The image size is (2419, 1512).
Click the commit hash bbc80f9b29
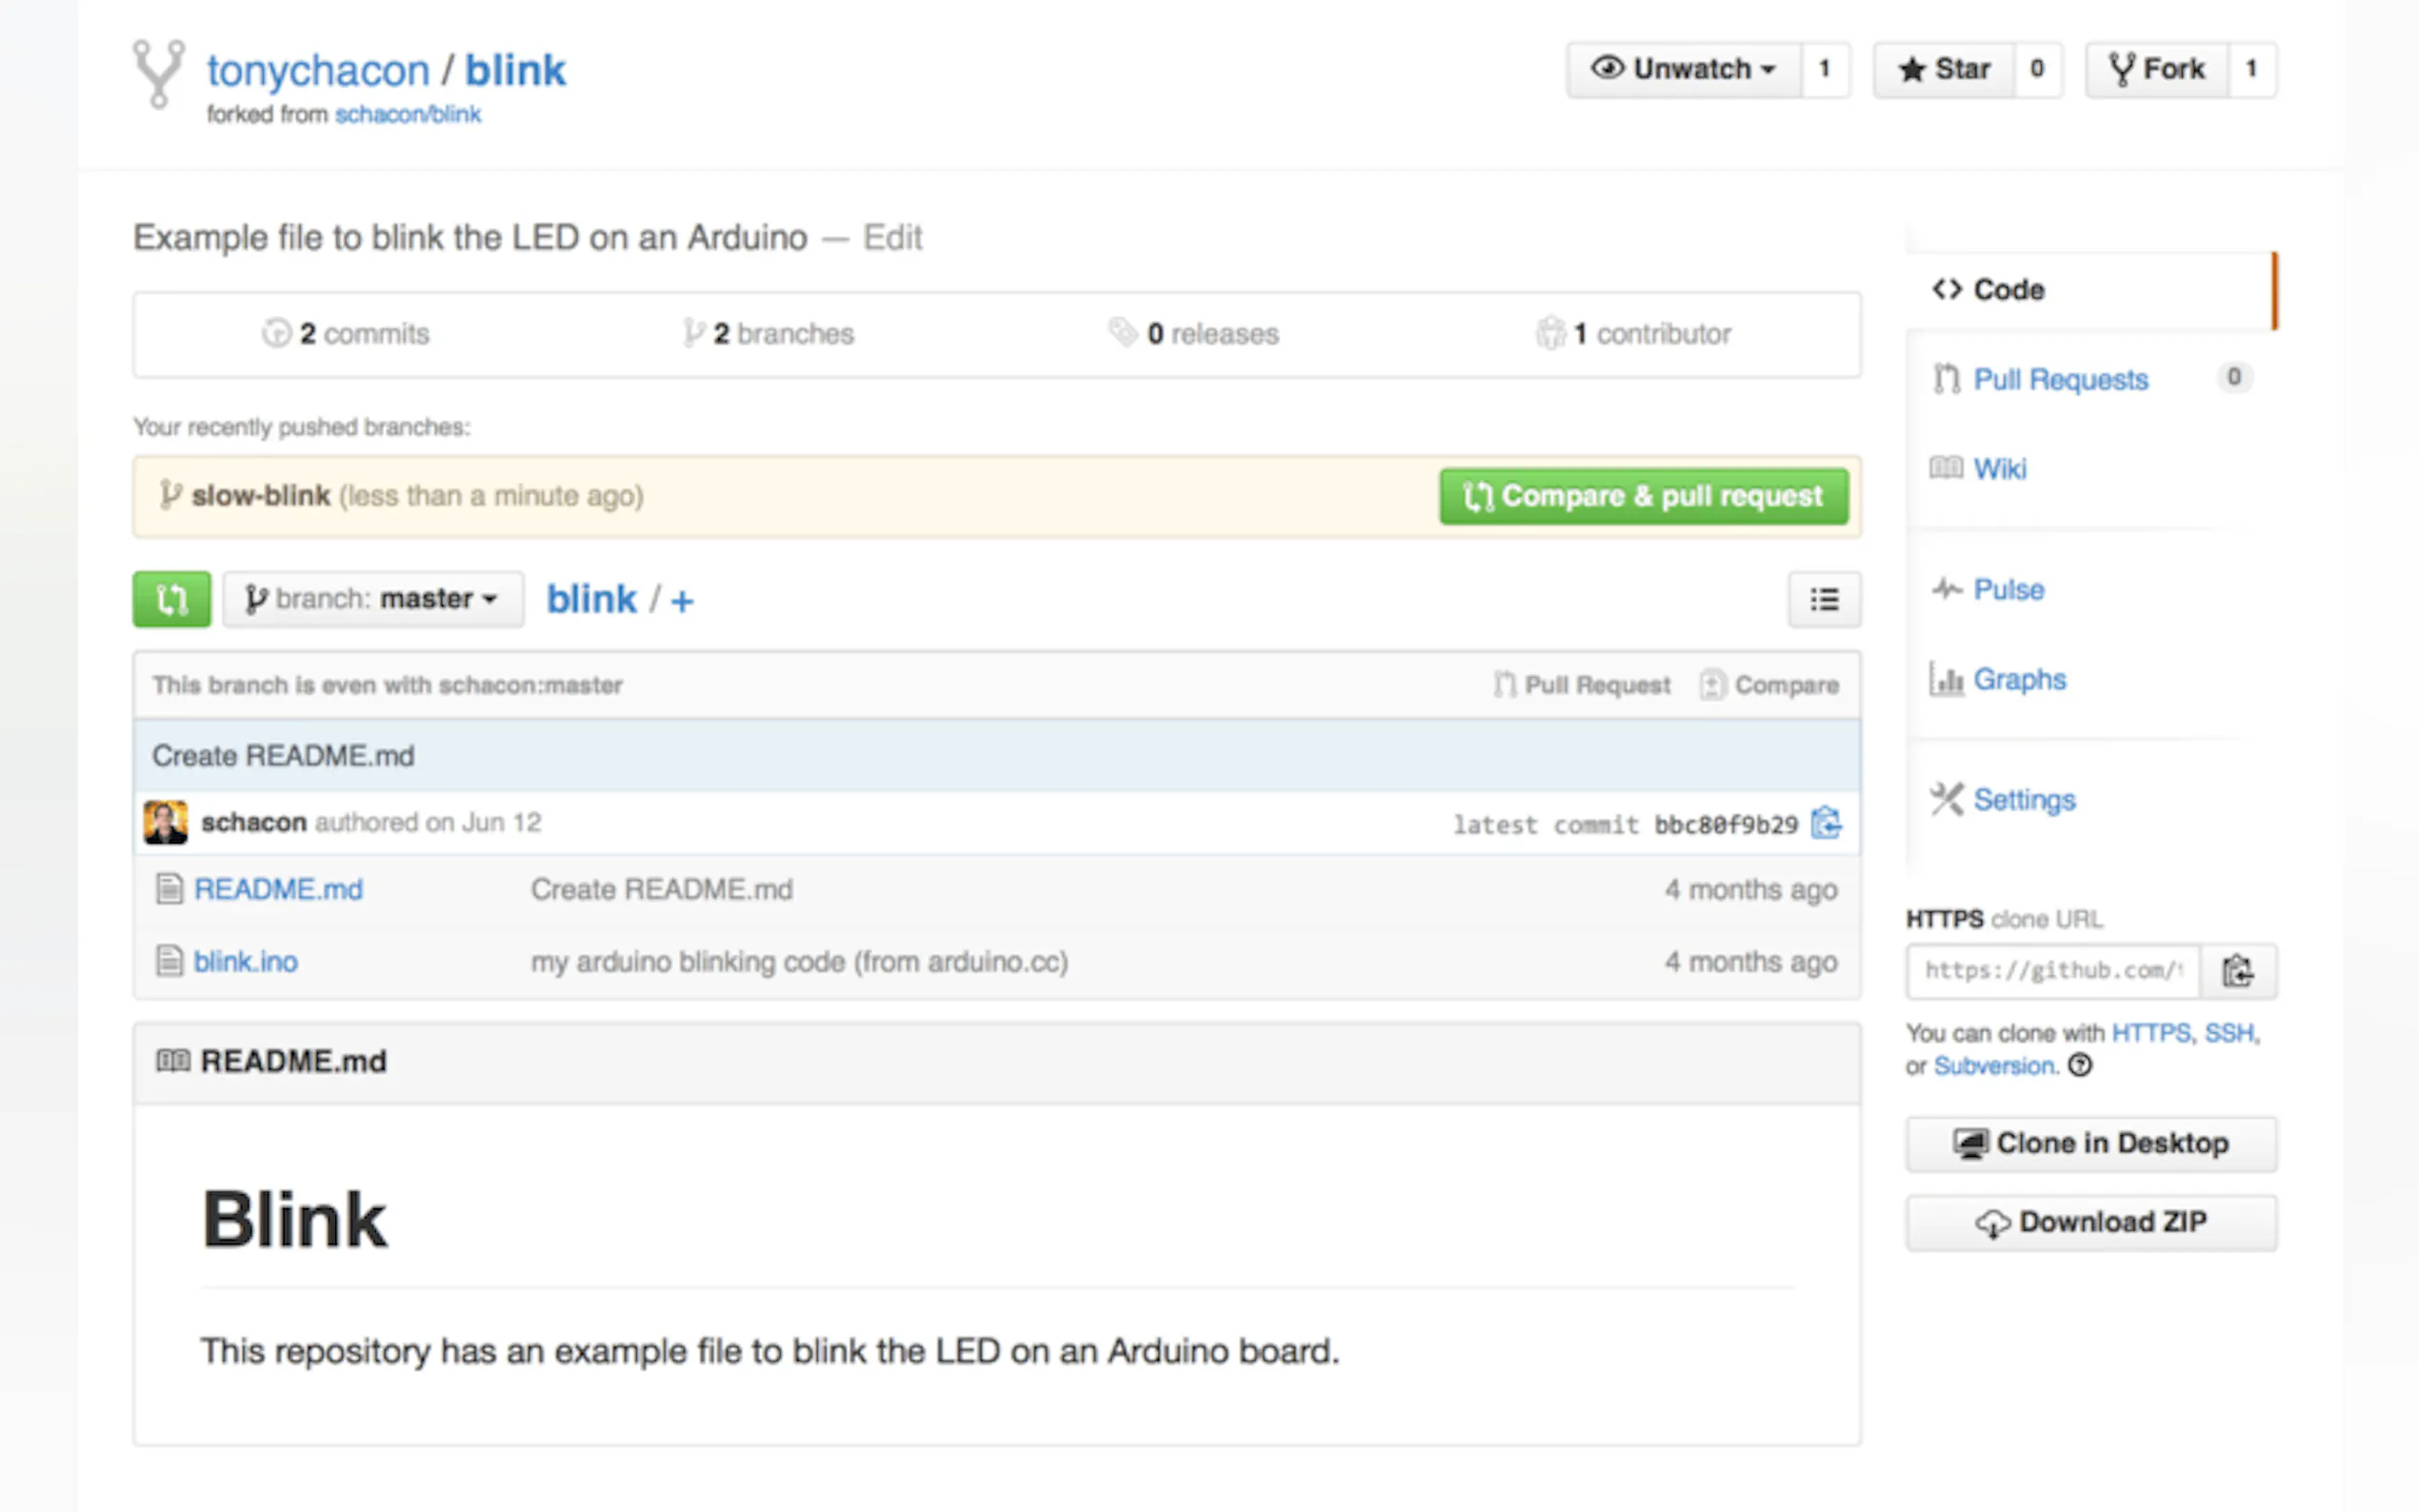(x=1726, y=825)
